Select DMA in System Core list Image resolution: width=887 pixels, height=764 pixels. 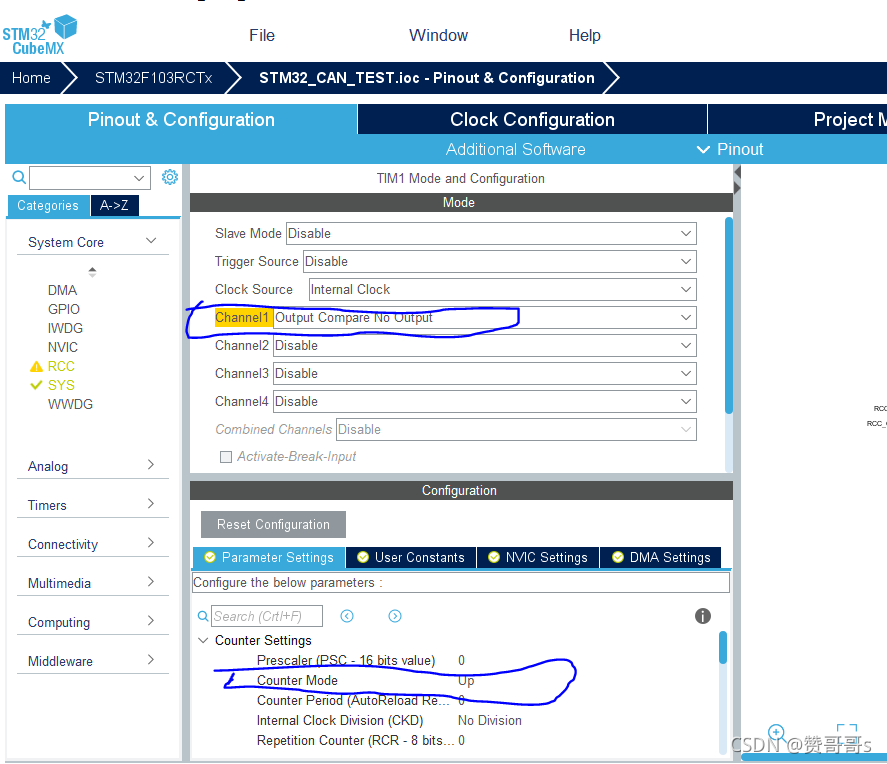pyautogui.click(x=62, y=290)
